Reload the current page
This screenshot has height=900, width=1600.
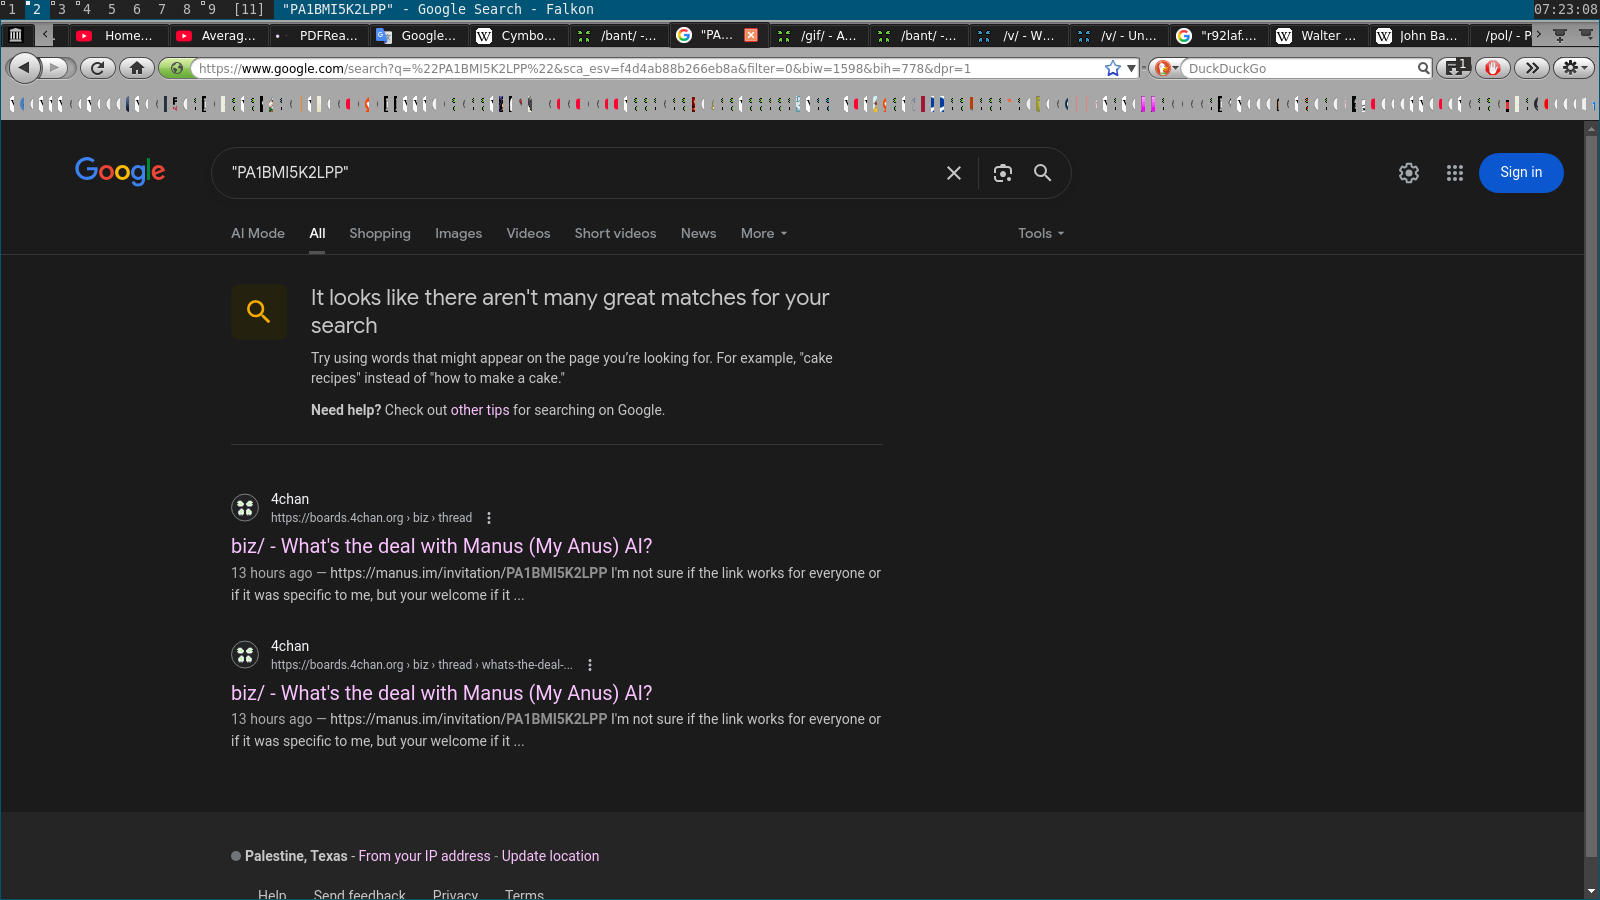[x=97, y=68]
